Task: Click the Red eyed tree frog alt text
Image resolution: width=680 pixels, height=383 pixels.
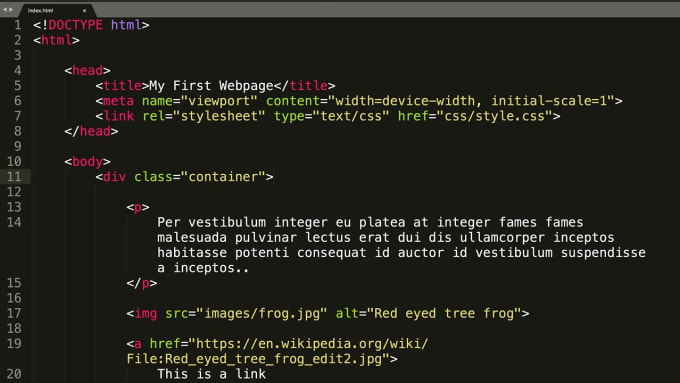Action: click(444, 313)
